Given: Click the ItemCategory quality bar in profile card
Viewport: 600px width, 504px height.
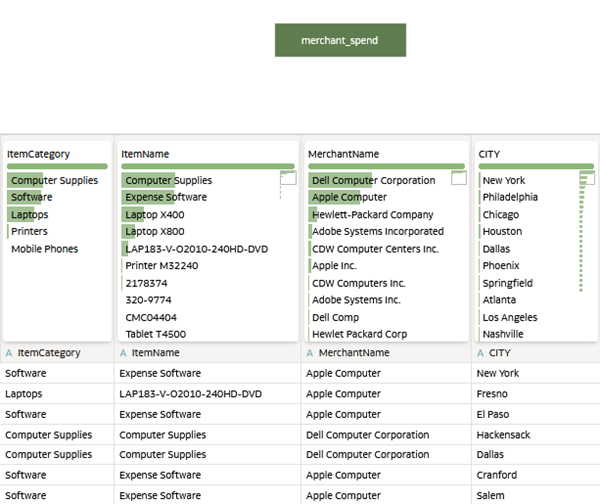Looking at the screenshot, I should coord(57,166).
